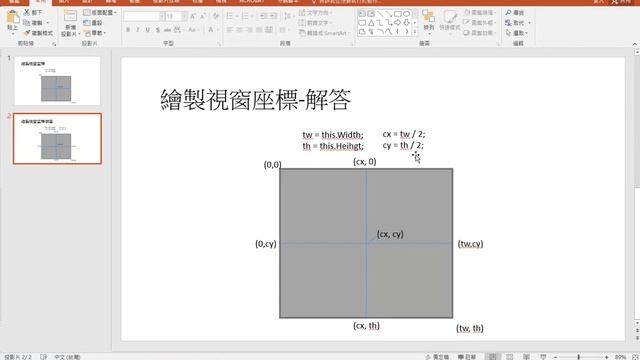Toggle text Shadow formatting
This screenshot has width=640, height=360.
[x=158, y=30]
